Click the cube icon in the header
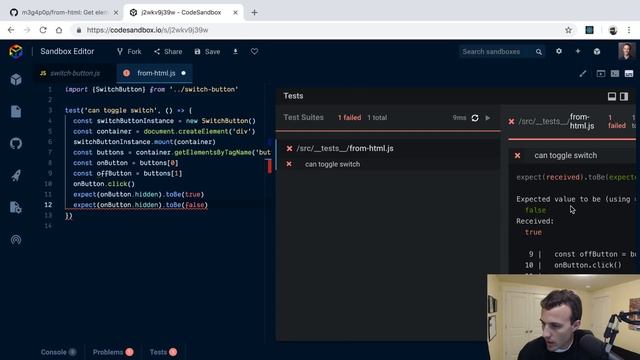The width and height of the screenshot is (640, 360). [x=597, y=51]
